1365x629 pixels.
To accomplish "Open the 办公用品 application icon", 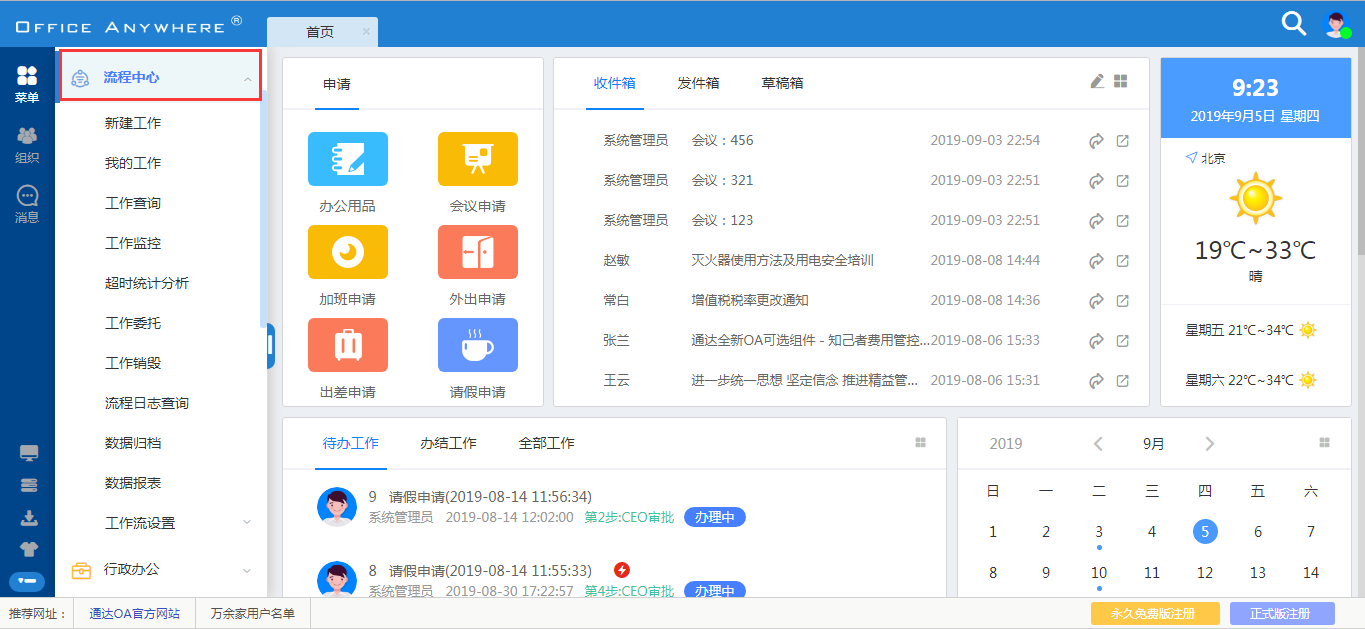I will click(347, 159).
